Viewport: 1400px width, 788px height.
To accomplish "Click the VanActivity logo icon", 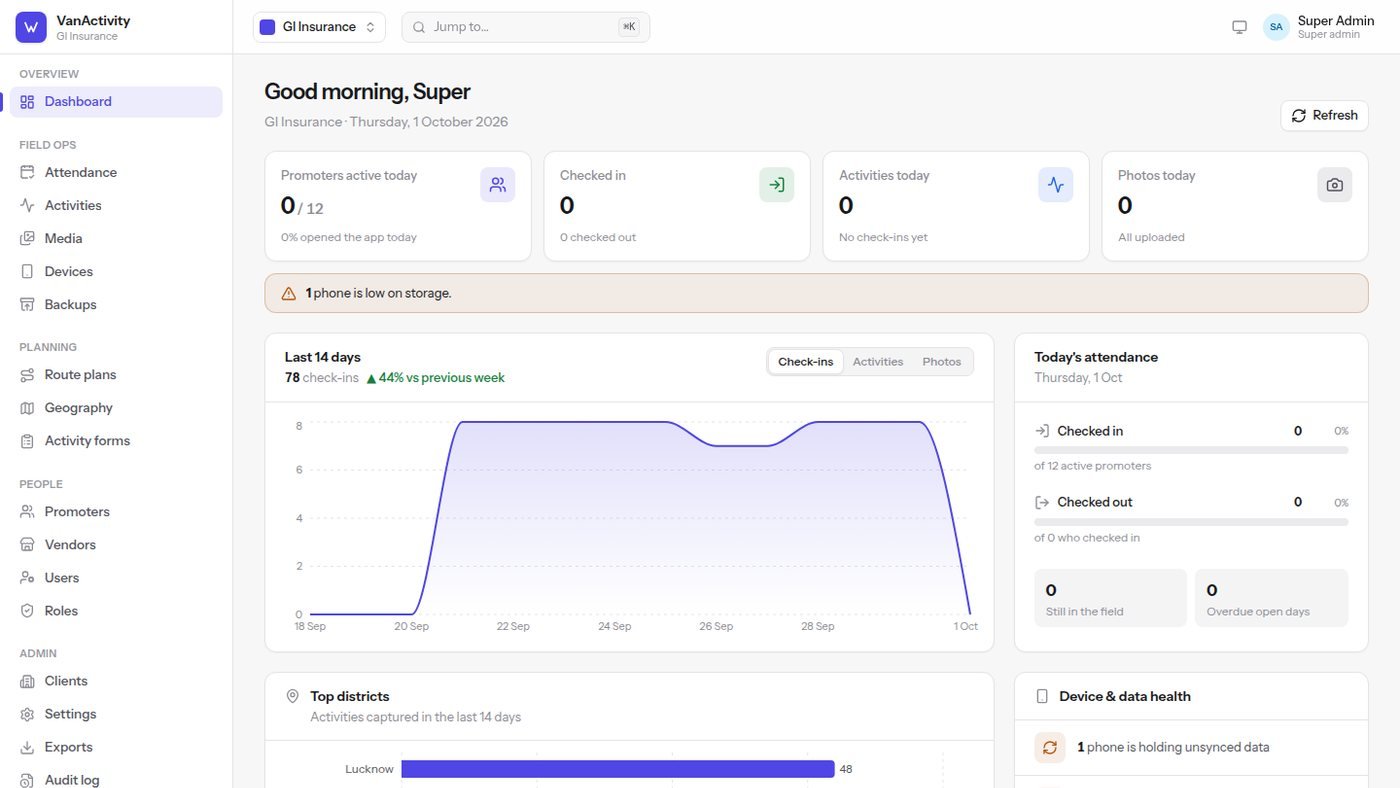I will tap(31, 27).
